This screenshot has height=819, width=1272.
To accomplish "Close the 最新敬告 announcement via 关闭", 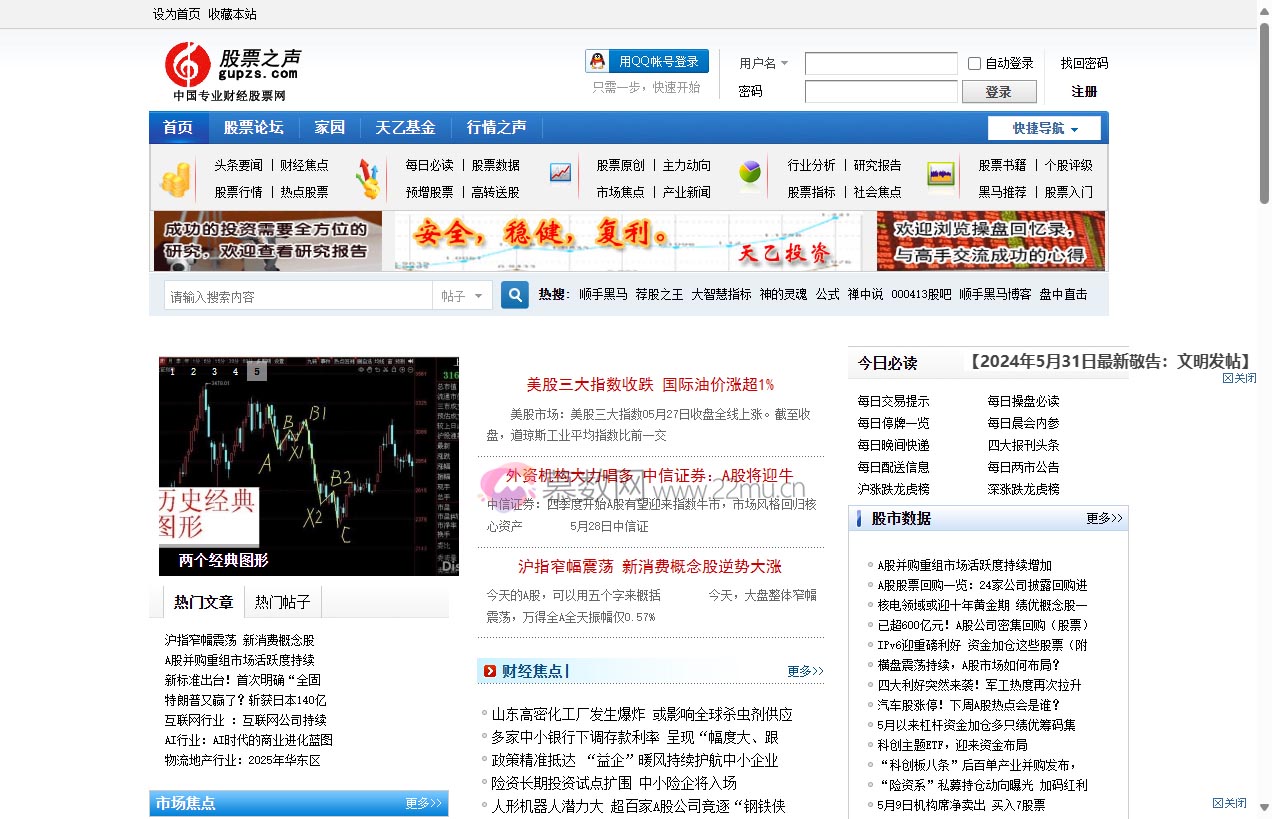I will (1239, 379).
